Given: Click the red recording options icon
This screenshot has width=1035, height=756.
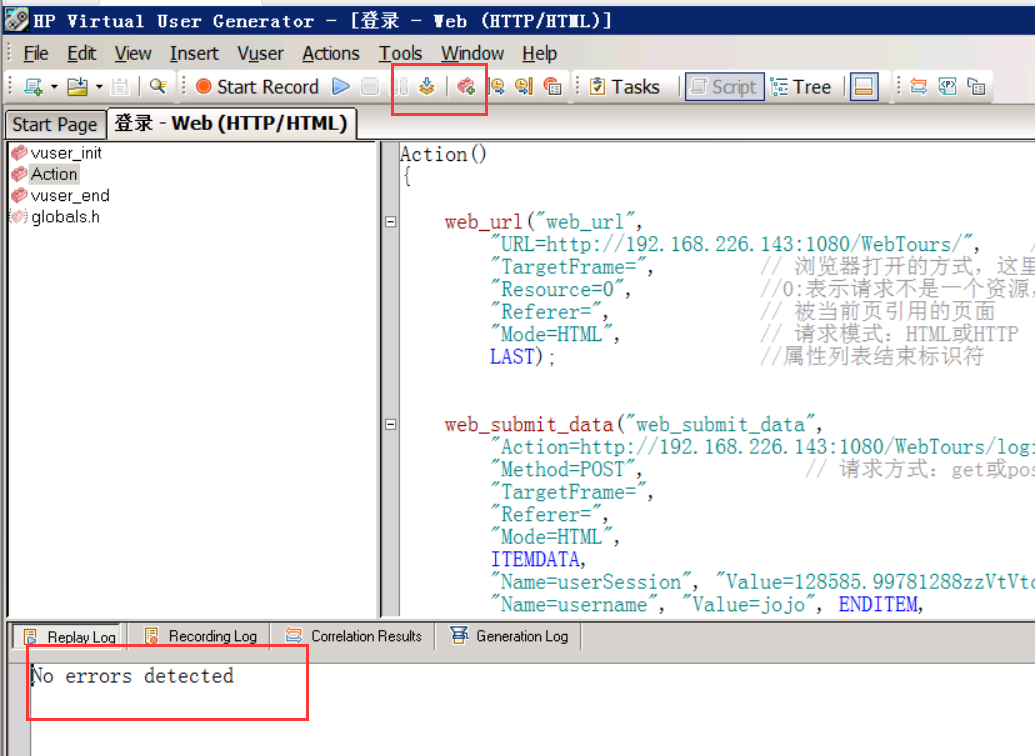Looking at the screenshot, I should tap(465, 87).
